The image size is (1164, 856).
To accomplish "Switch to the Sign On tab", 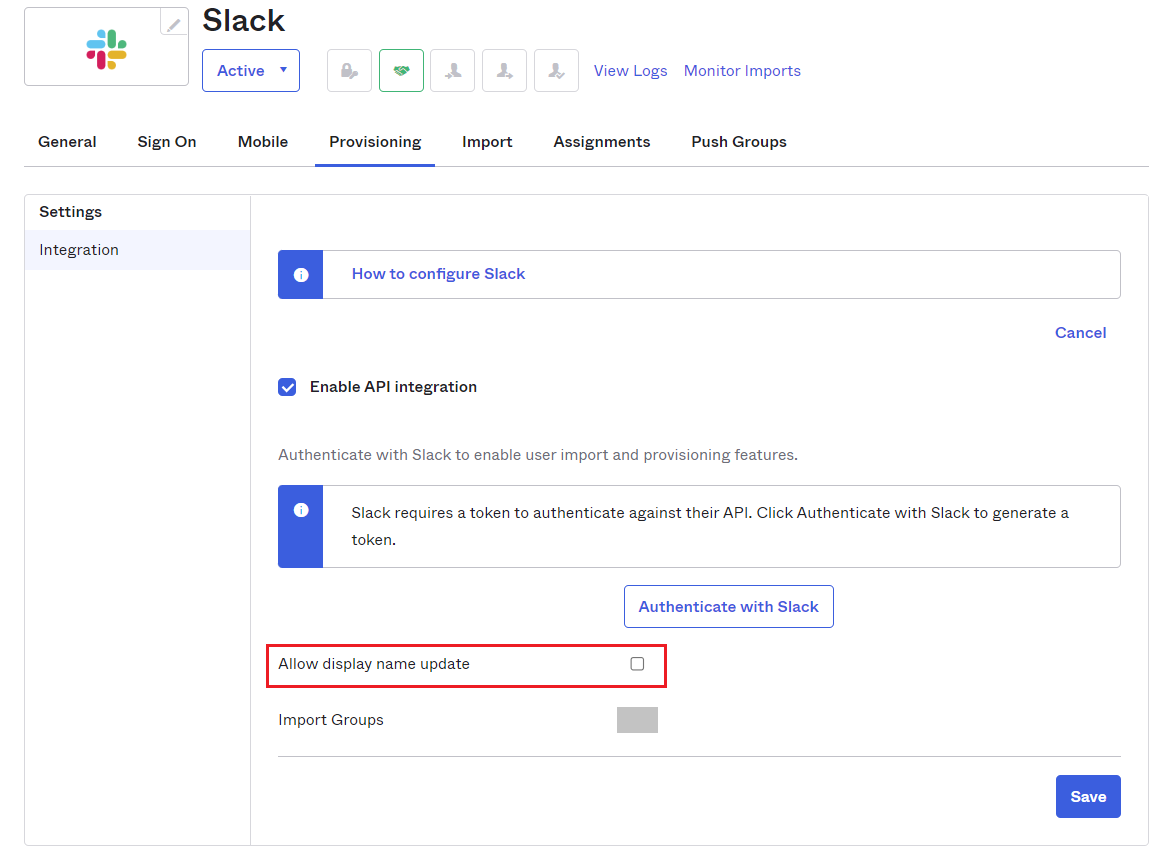I will pos(167,142).
